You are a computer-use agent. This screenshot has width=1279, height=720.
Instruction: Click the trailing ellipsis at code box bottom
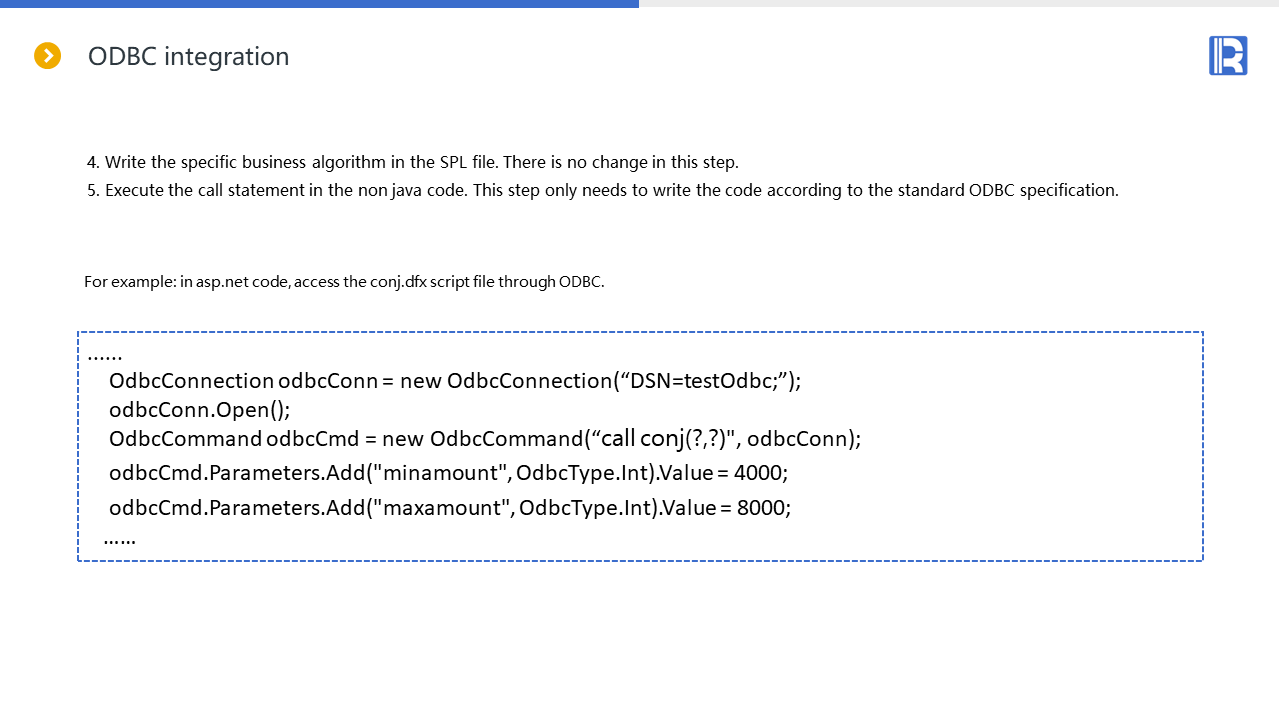click(119, 539)
